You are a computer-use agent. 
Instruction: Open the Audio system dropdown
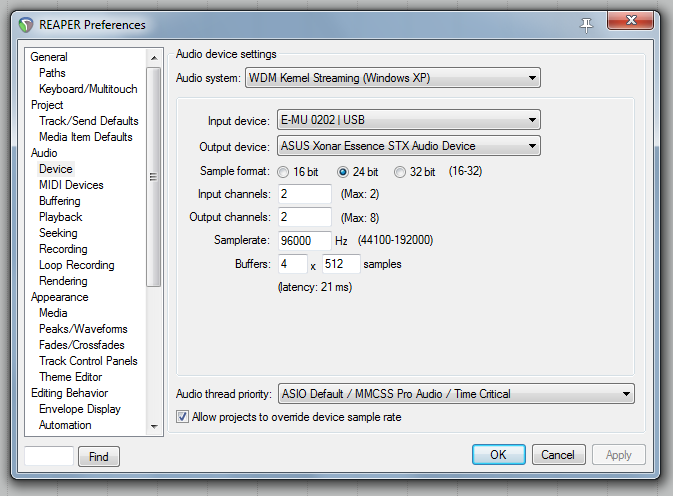pos(393,78)
